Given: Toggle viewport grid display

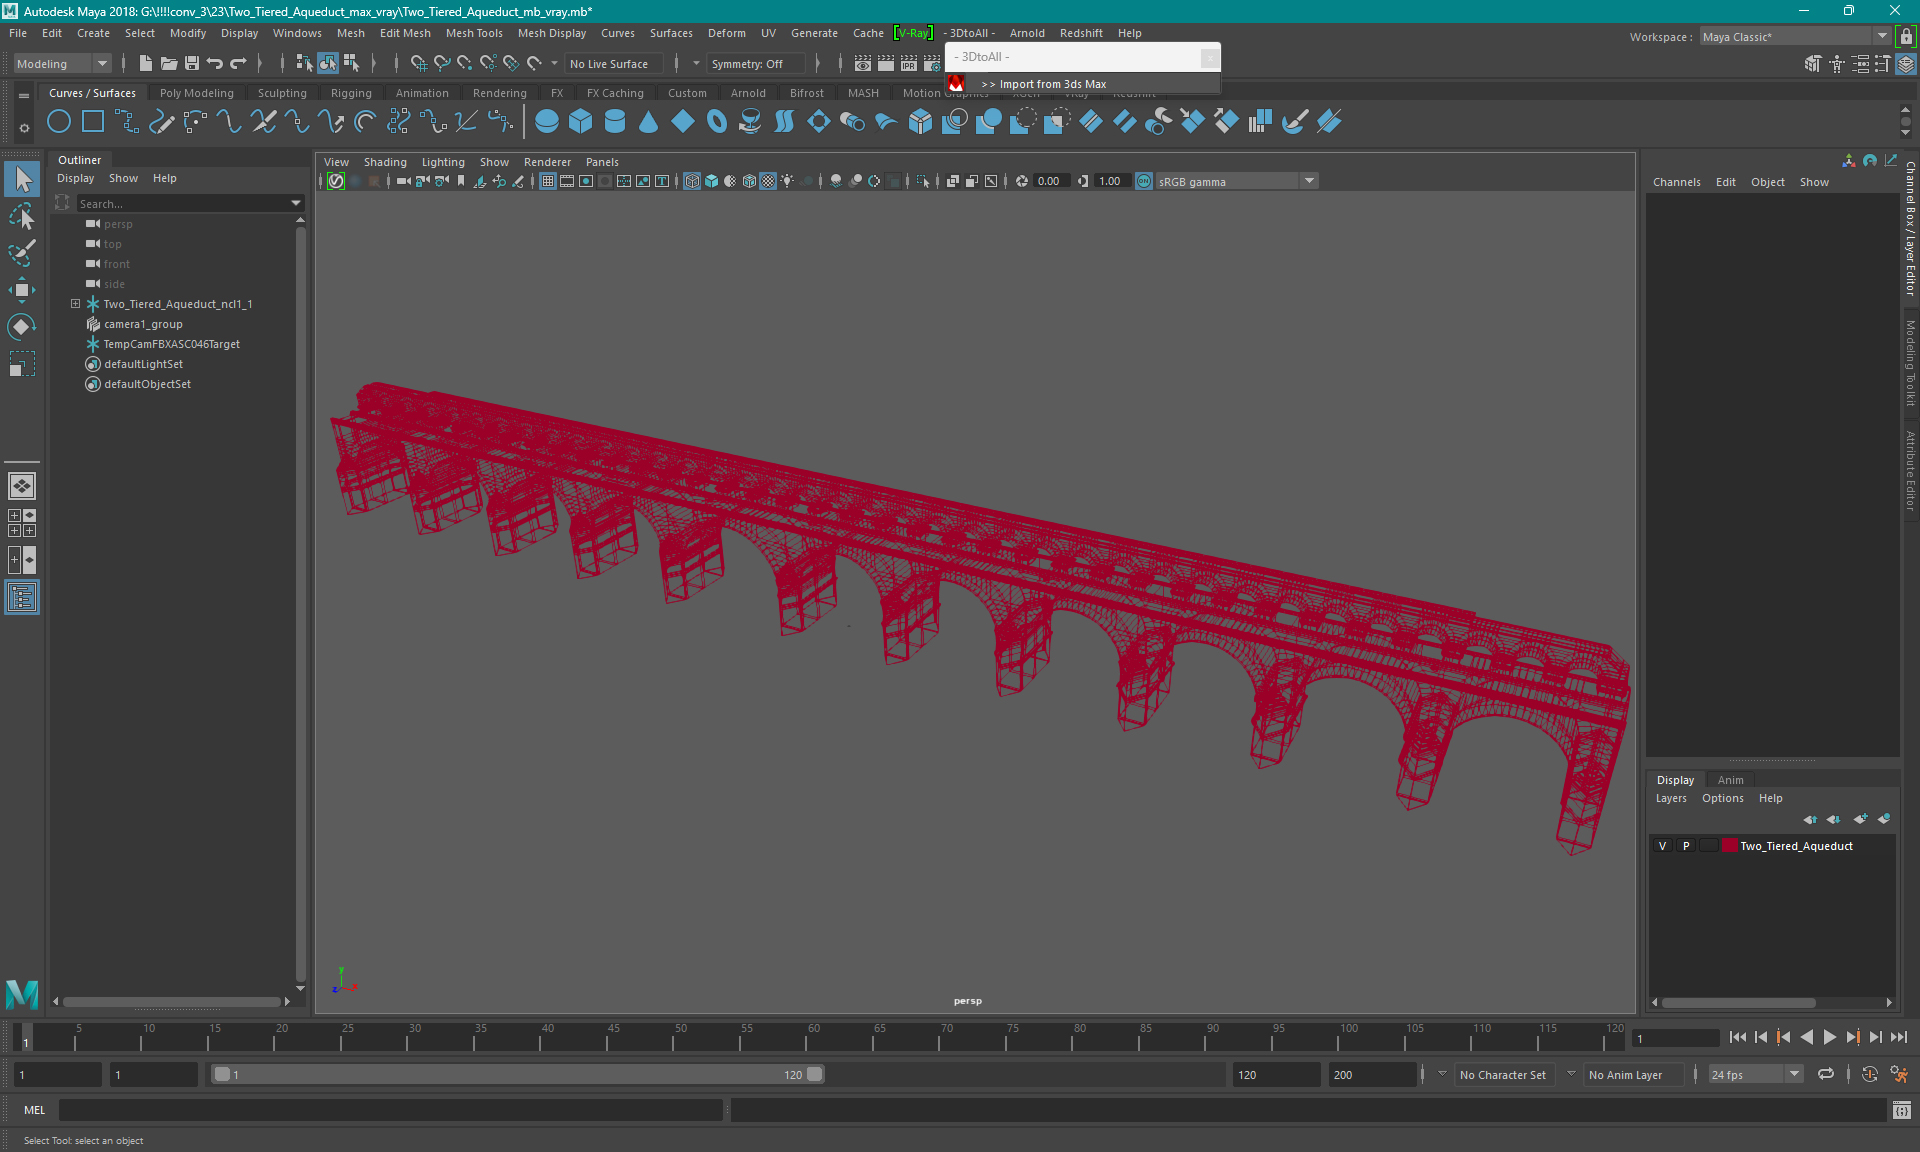Looking at the screenshot, I should [548, 181].
